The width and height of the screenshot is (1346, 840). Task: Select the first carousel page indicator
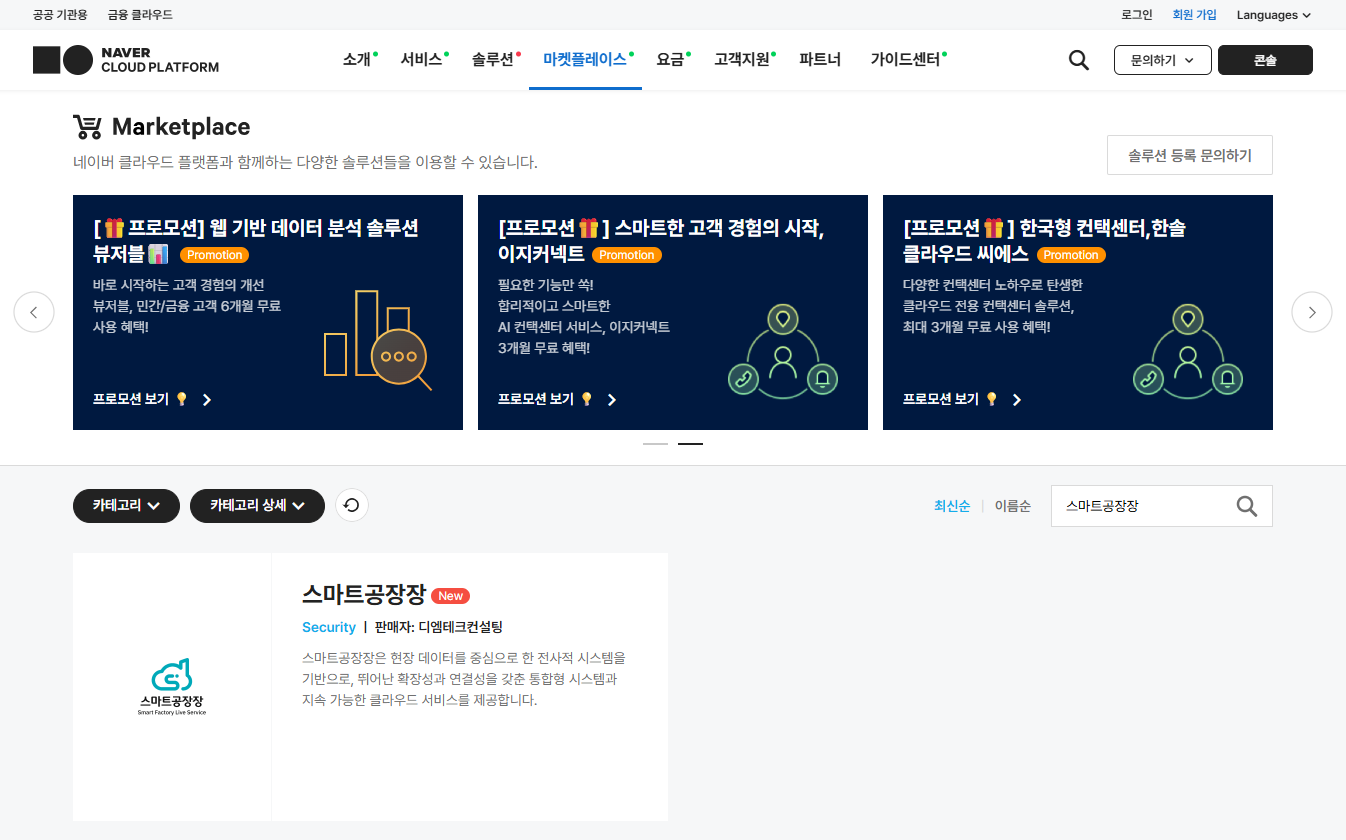(x=655, y=443)
